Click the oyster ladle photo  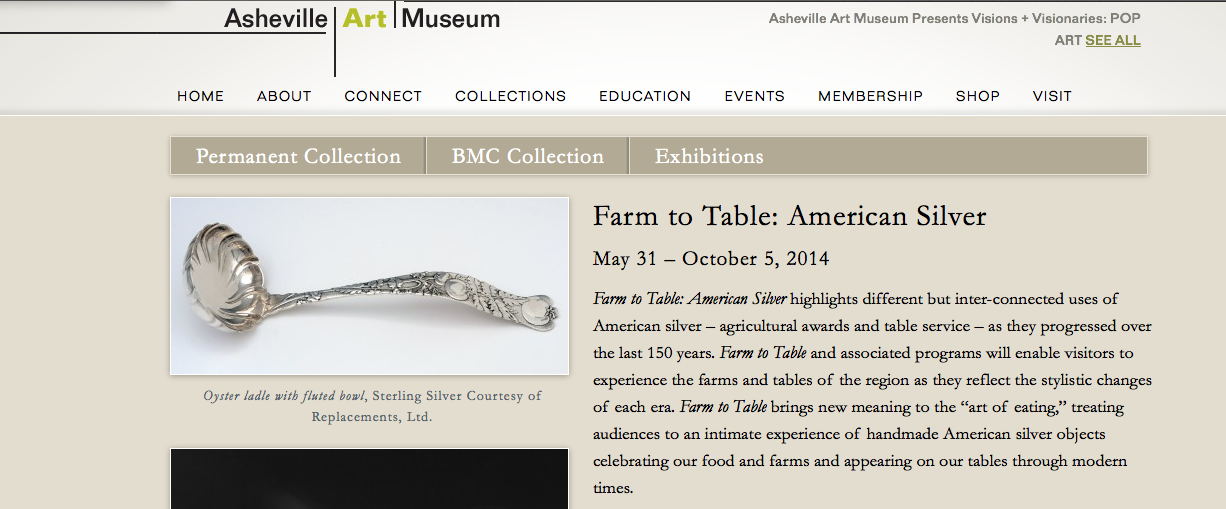click(370, 286)
